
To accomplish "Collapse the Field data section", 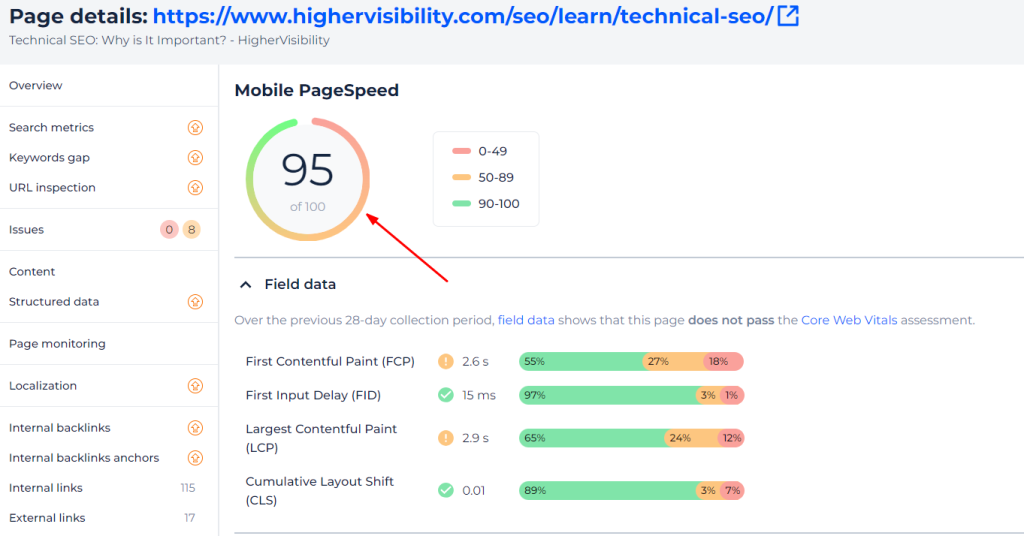I will click(246, 285).
